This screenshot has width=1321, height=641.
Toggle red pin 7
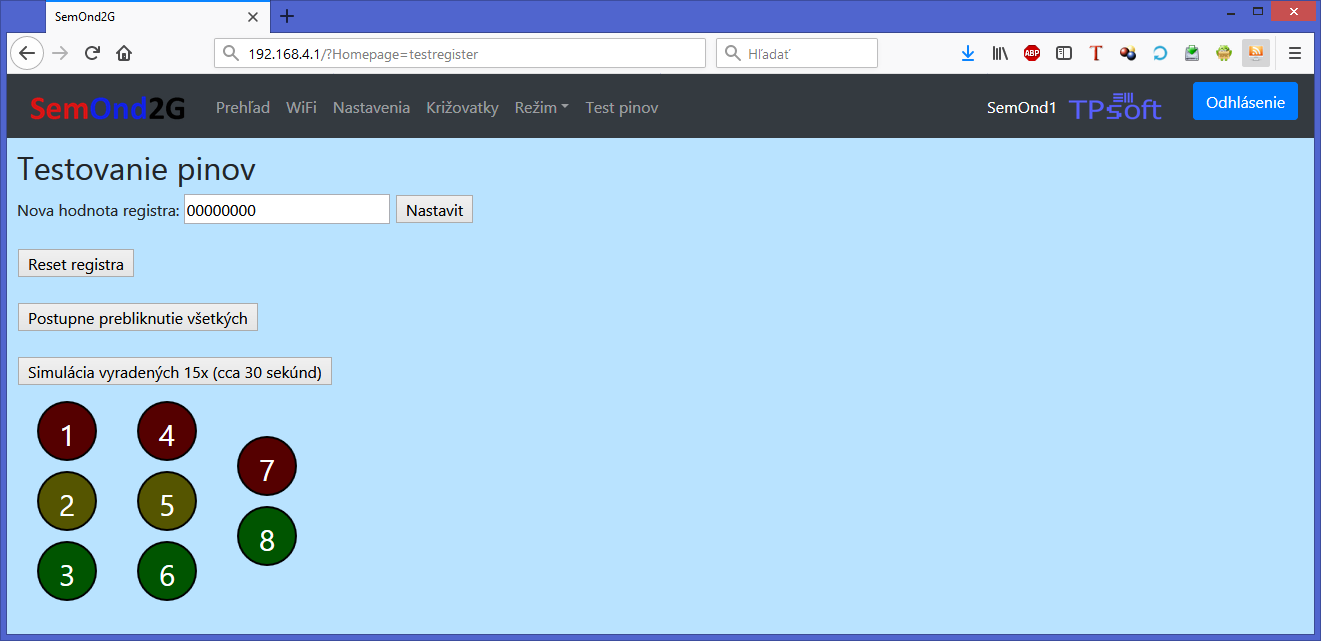[267, 467]
